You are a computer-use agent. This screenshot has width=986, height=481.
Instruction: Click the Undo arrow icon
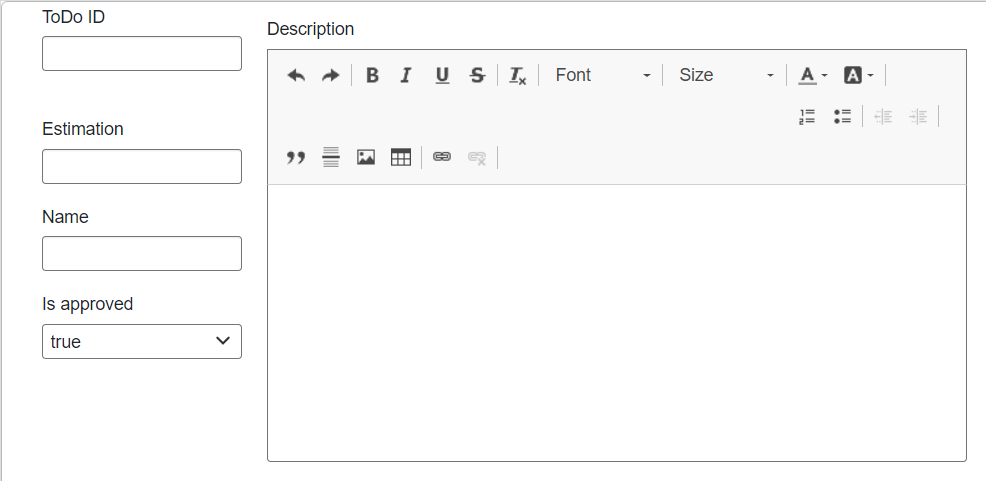[x=296, y=76]
